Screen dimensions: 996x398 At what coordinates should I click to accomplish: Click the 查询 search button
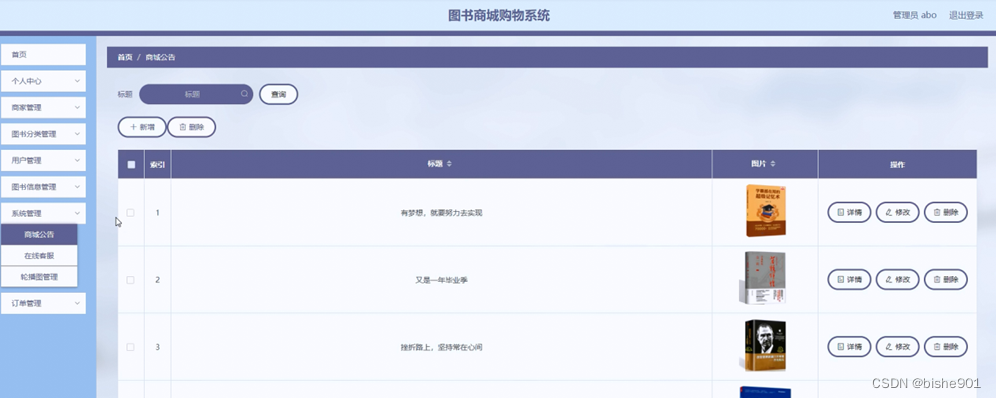tap(278, 95)
